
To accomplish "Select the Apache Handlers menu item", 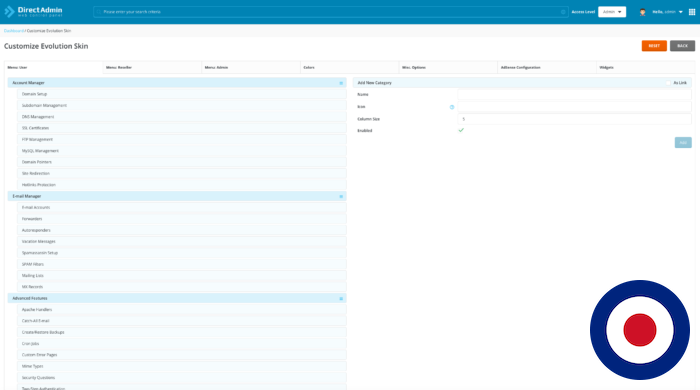I will pos(182,310).
